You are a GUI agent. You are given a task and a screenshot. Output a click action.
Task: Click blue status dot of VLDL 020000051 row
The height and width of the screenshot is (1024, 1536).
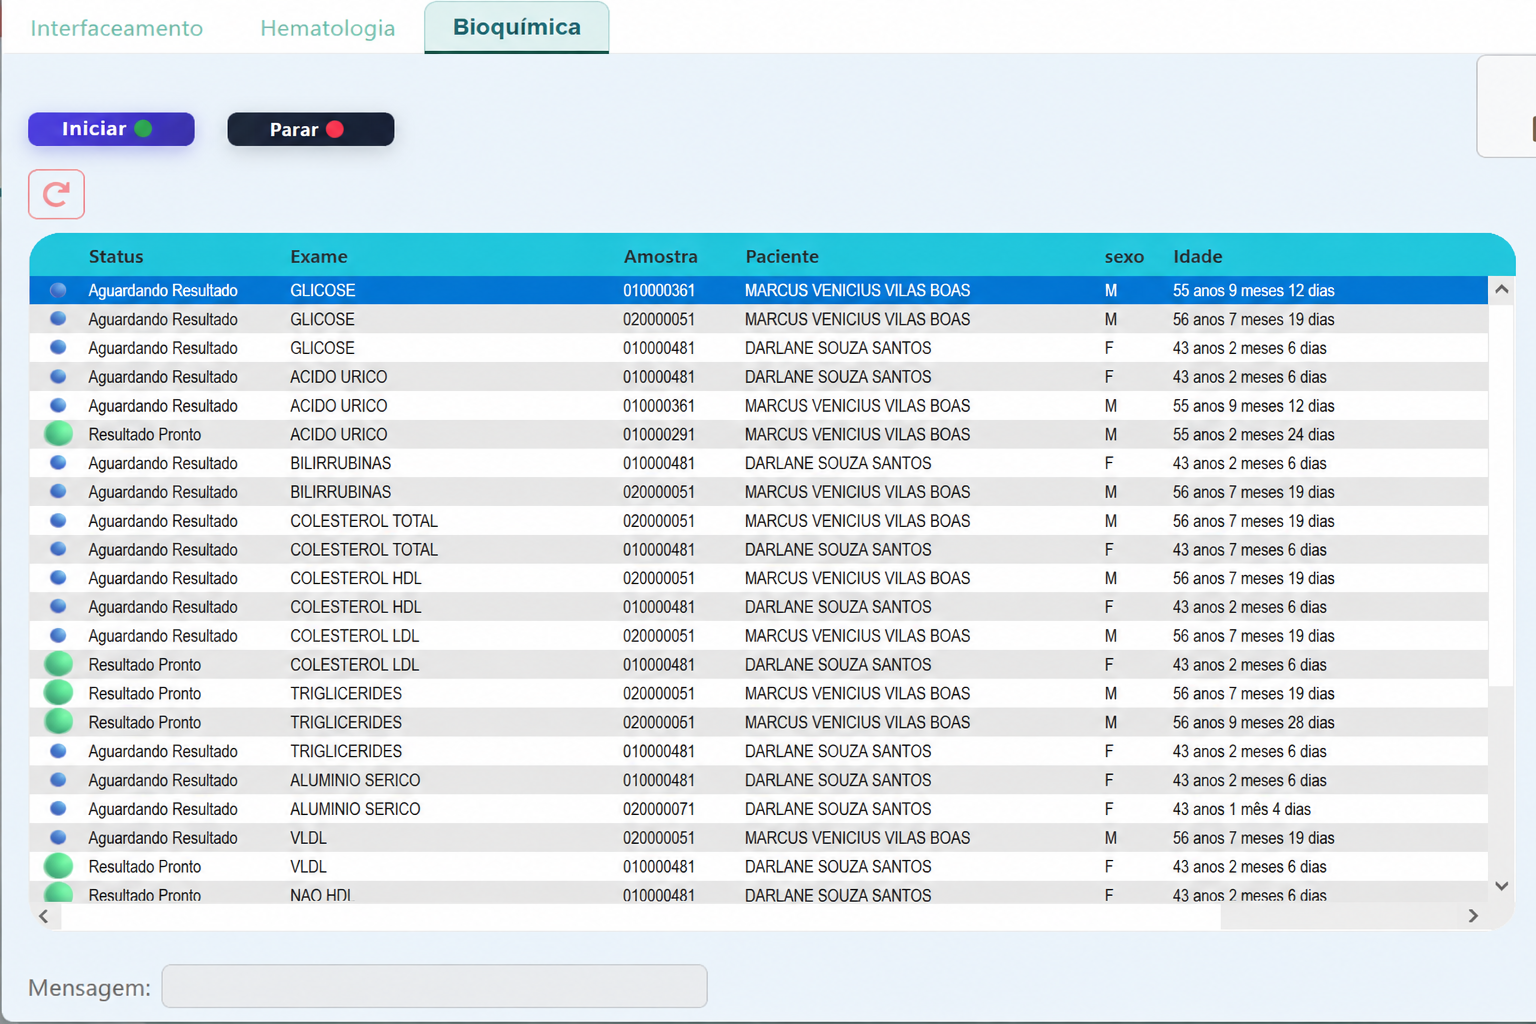[x=58, y=838]
